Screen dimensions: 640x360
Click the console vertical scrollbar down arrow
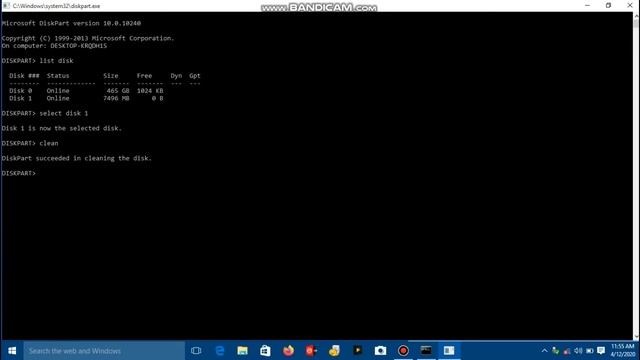[636, 337]
